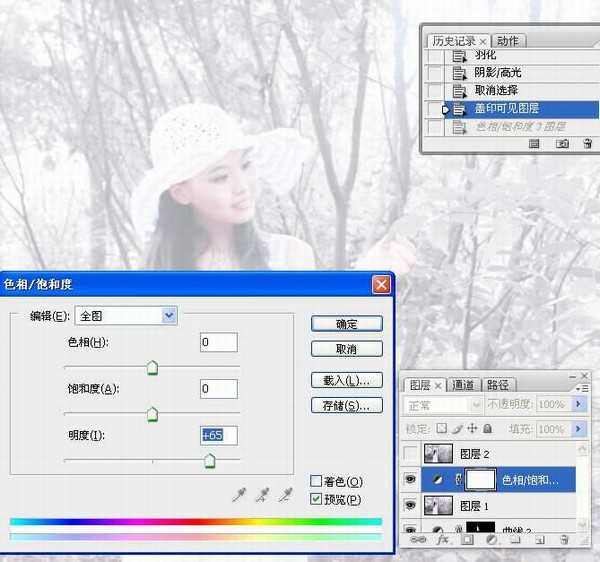Toggle the 预览(P) preview checkbox
The height and width of the screenshot is (562, 600).
316,499
